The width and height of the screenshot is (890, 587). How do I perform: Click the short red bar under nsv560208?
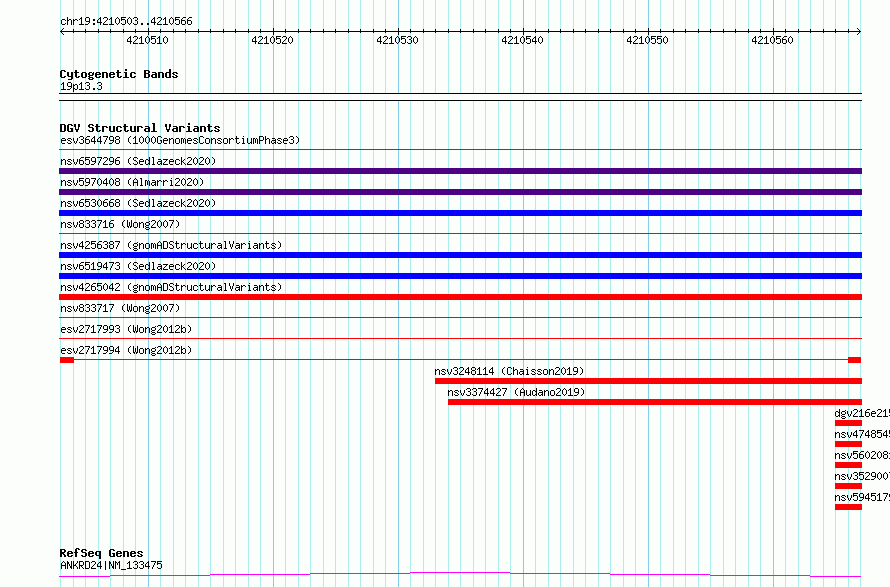click(x=849, y=465)
